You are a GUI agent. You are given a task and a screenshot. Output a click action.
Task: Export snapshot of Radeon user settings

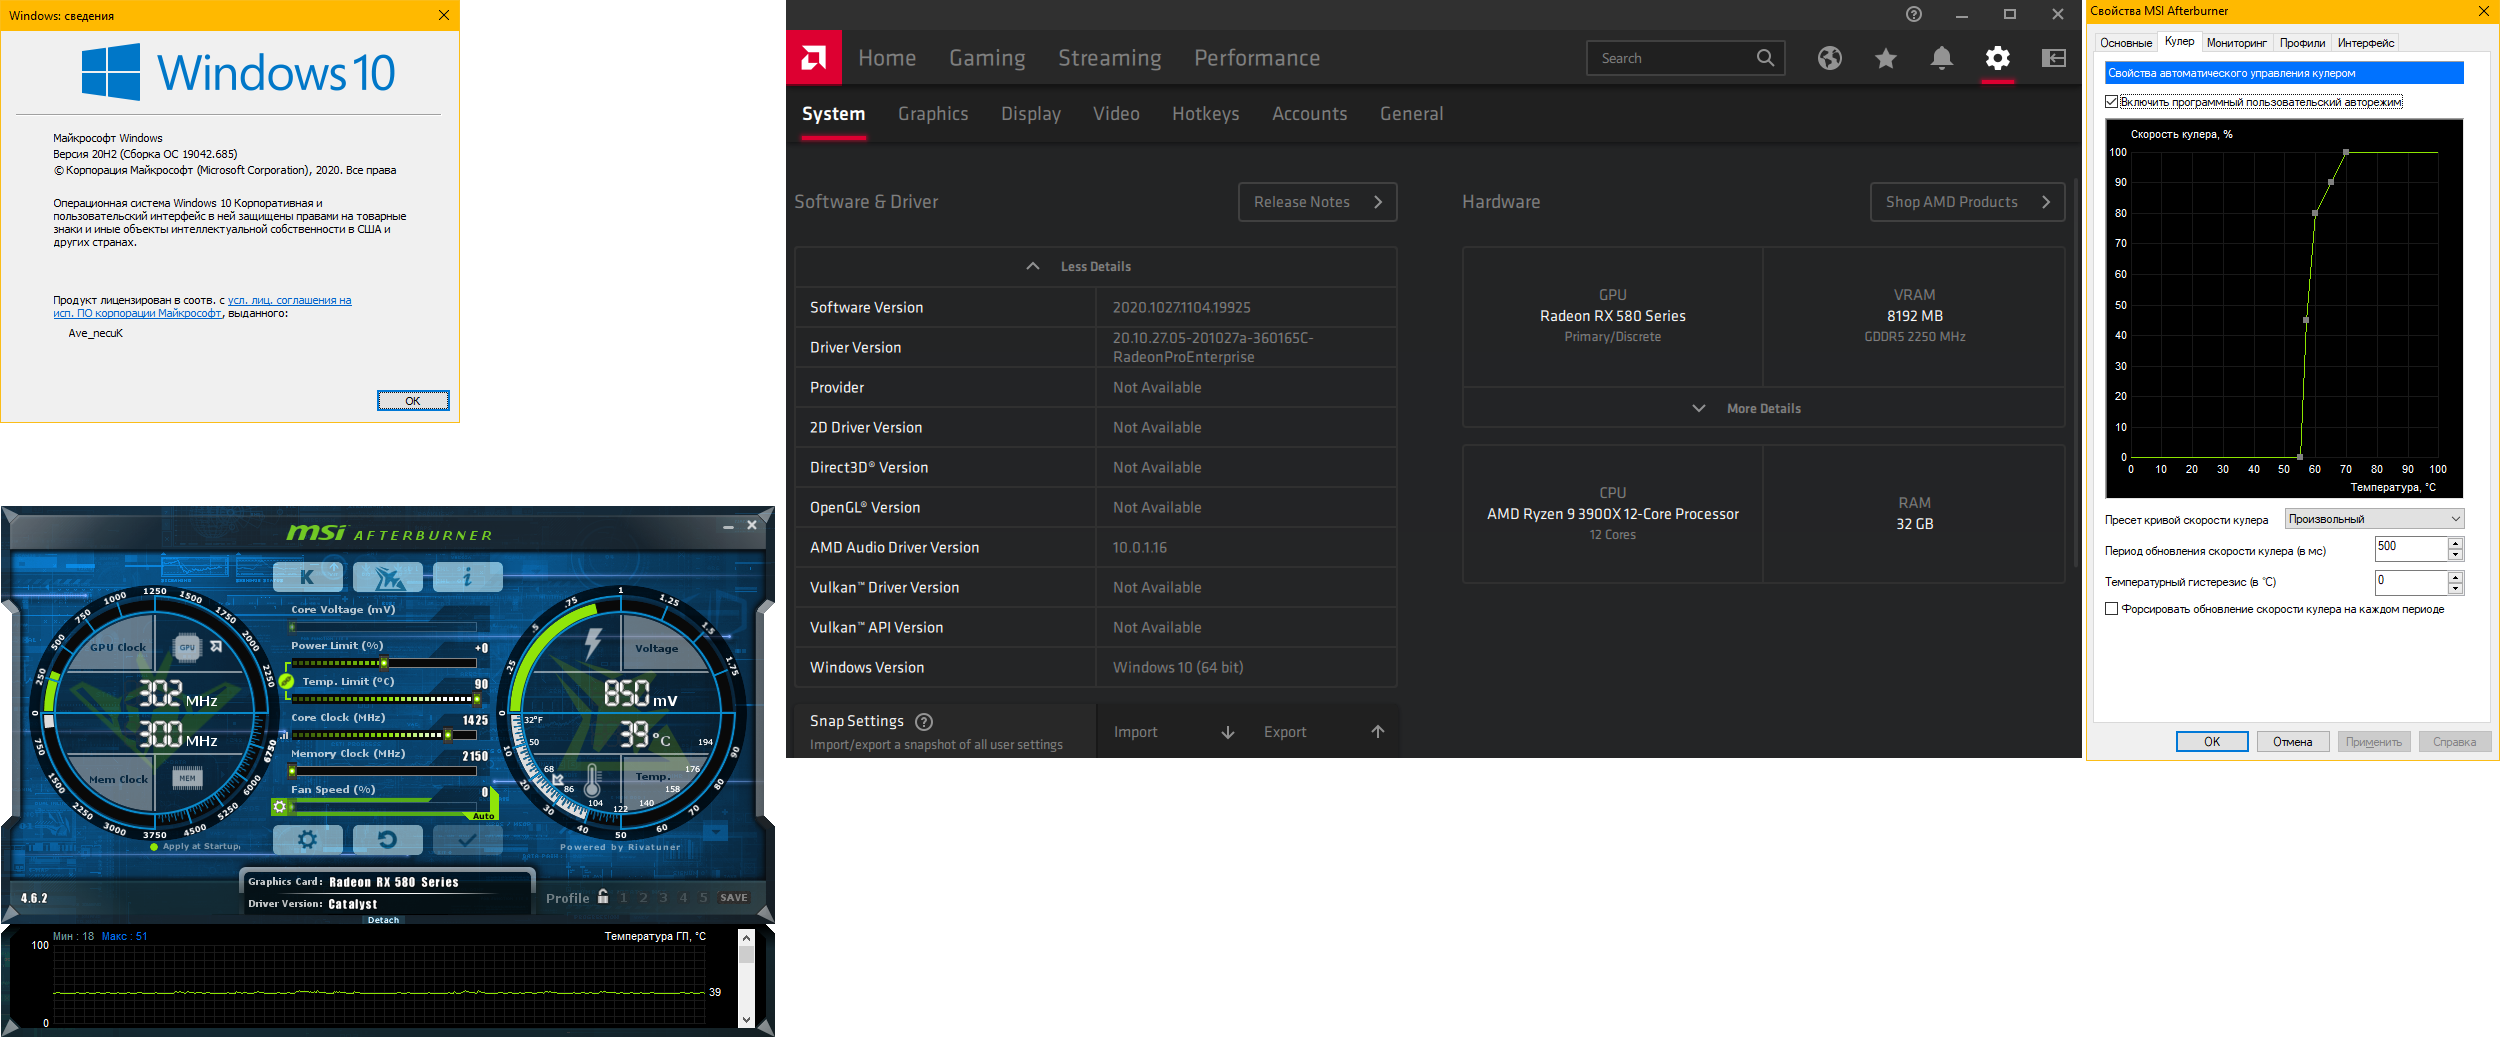(x=1324, y=732)
